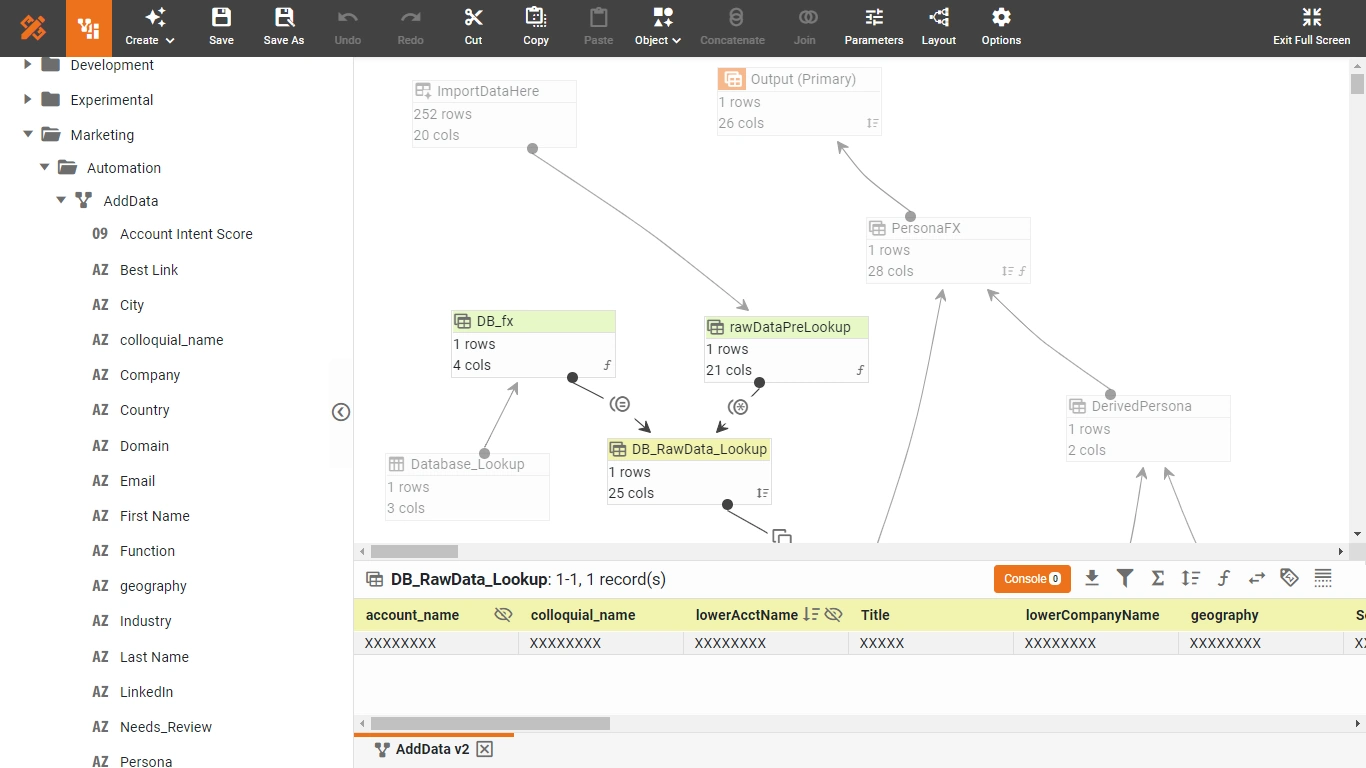Click the transpose arrows icon in grid toolbar
The image size is (1366, 768).
1257,578
